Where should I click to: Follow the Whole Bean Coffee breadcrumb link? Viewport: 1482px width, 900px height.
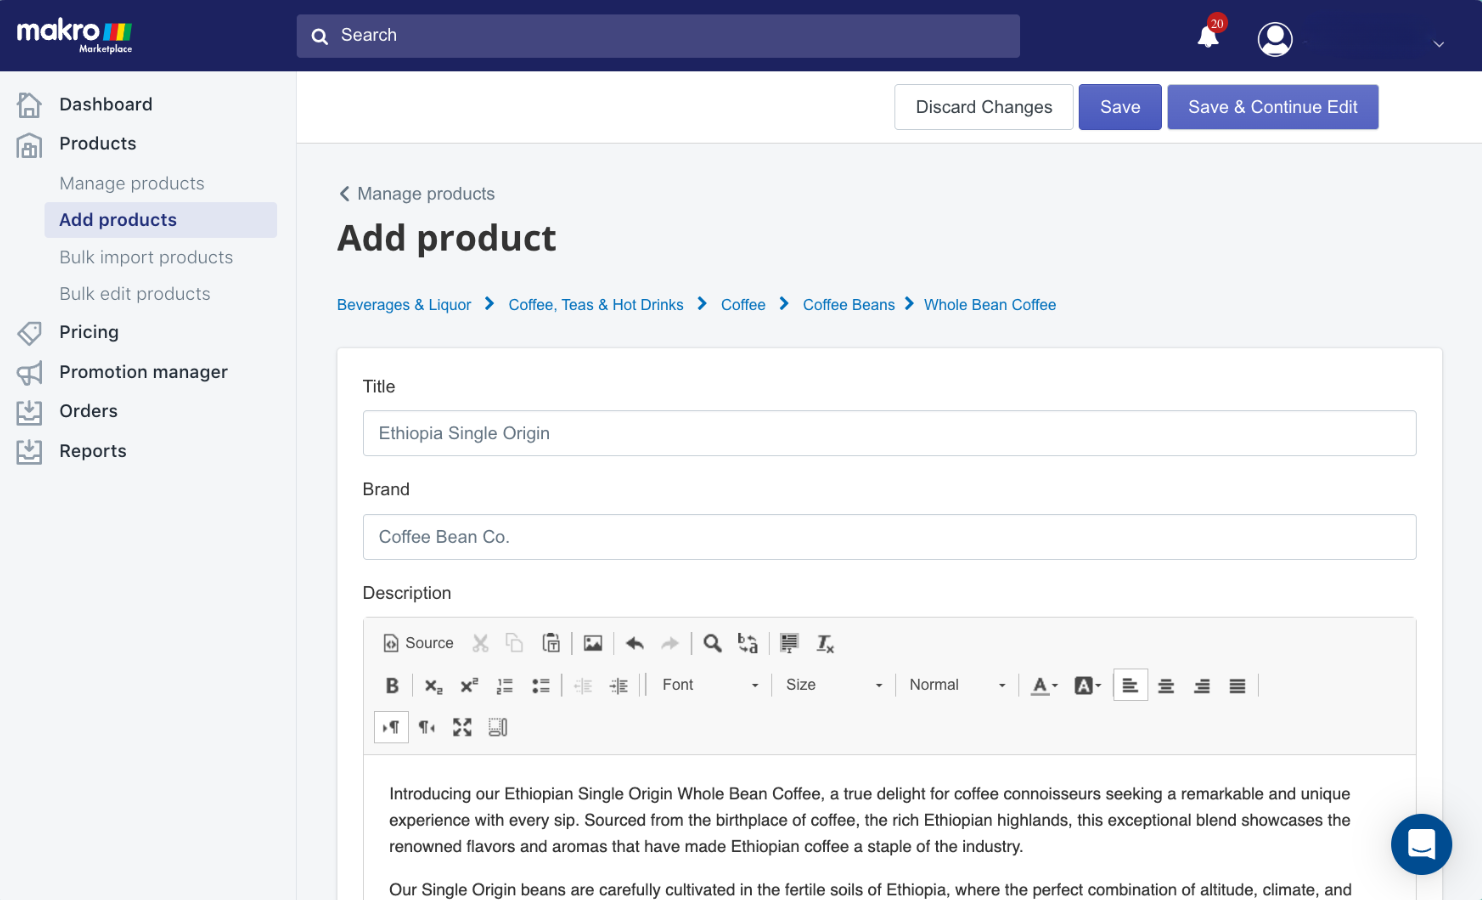point(990,305)
